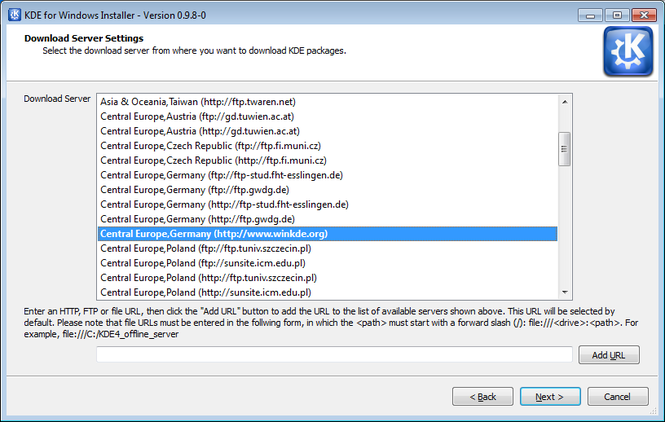
Task: Choose Czech Republic ftp://ftp.fi.muni.cz server
Action: coord(327,146)
